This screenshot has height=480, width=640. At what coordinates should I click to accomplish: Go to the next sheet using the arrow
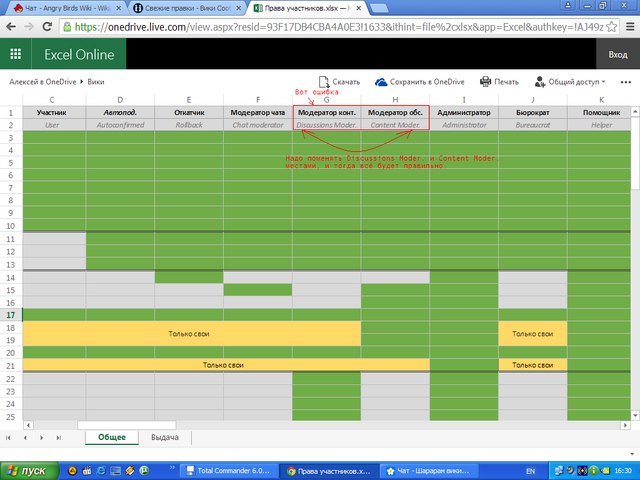pos(42,438)
